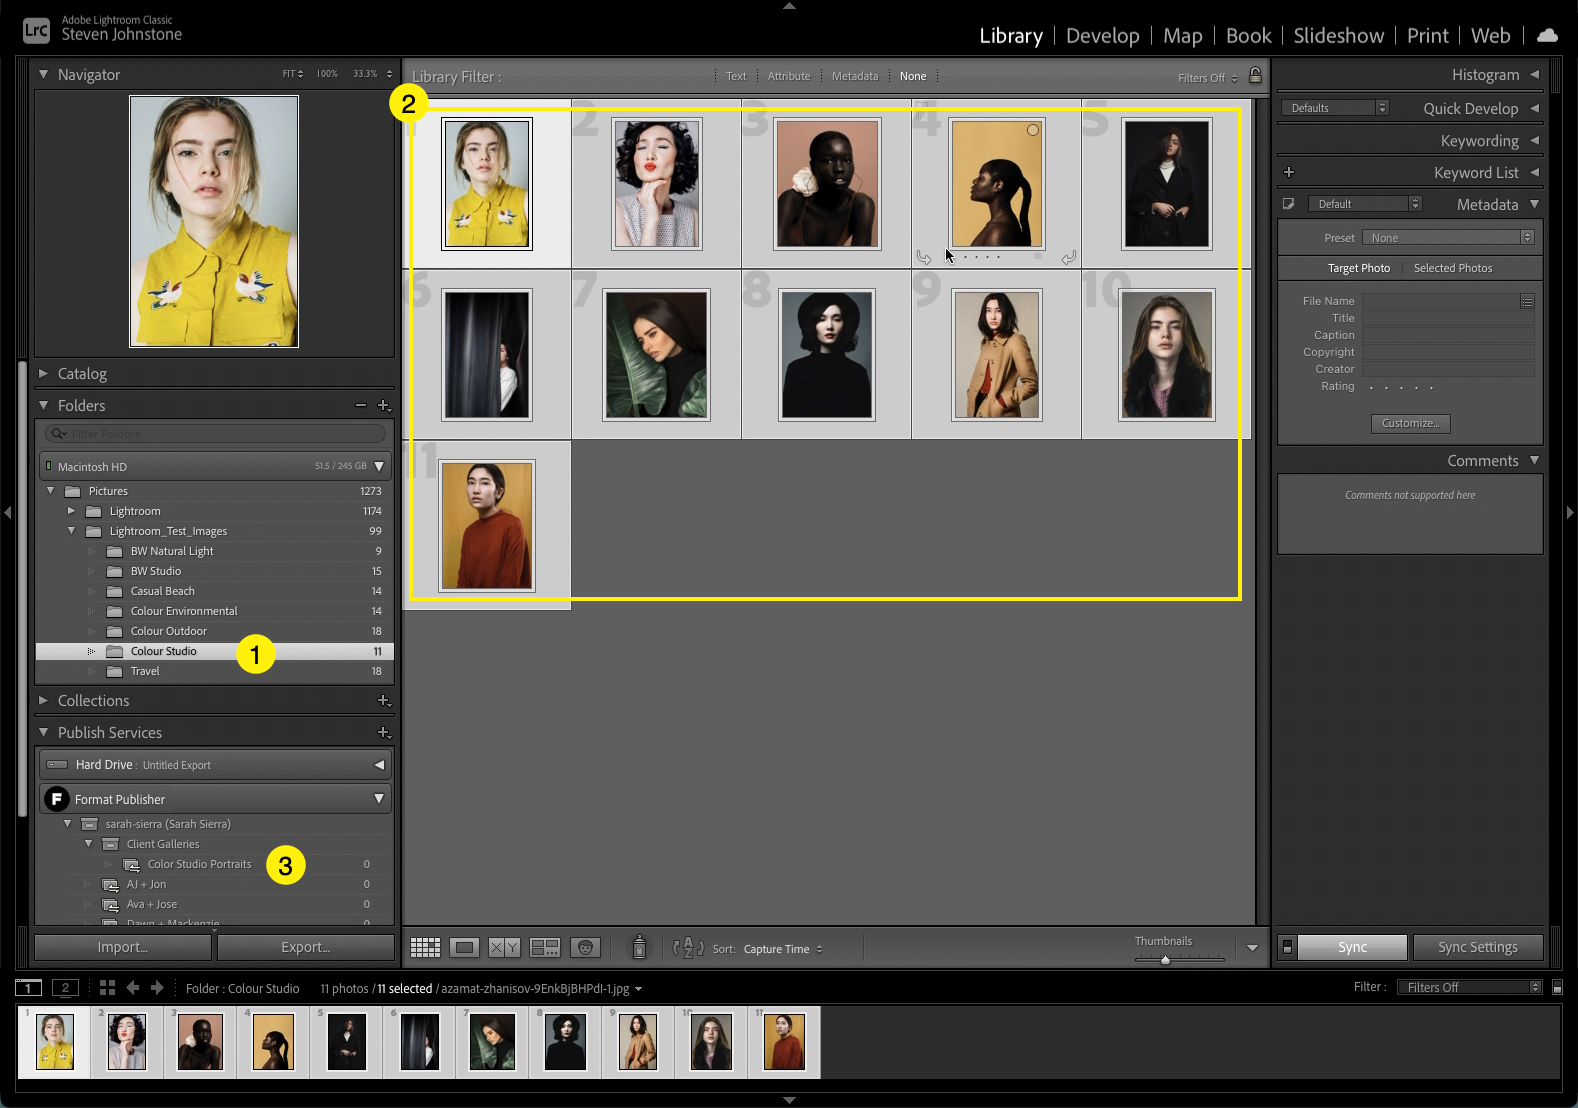Open People view face icon
The height and width of the screenshot is (1108, 1578).
coord(585,948)
